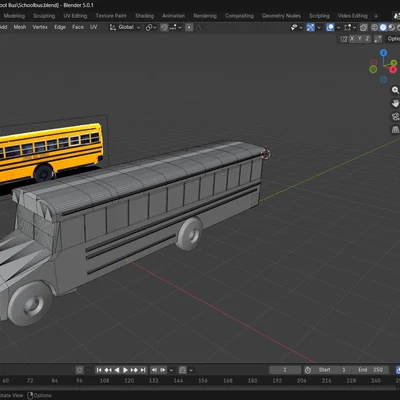This screenshot has width=400, height=400.
Task: Play the animation forward
Action: (125, 370)
